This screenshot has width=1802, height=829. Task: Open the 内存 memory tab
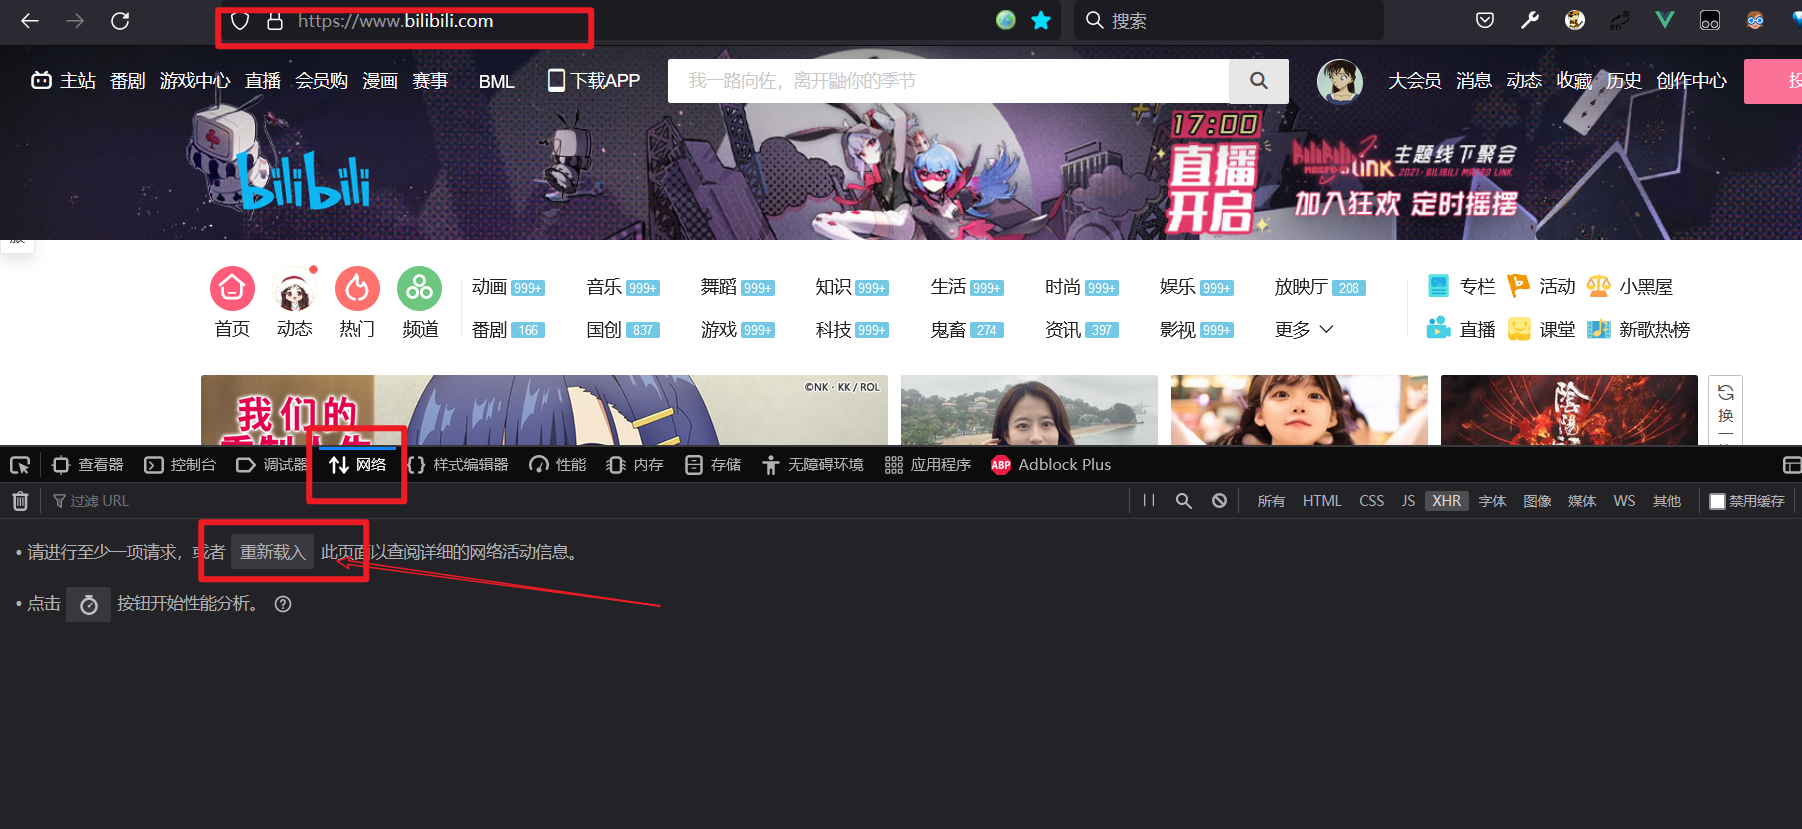coord(636,465)
